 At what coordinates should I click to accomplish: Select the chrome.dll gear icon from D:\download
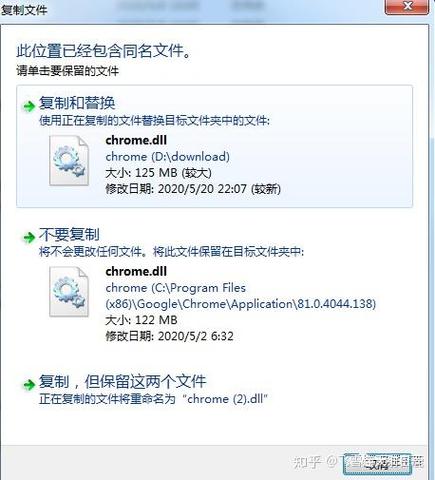pos(69,160)
